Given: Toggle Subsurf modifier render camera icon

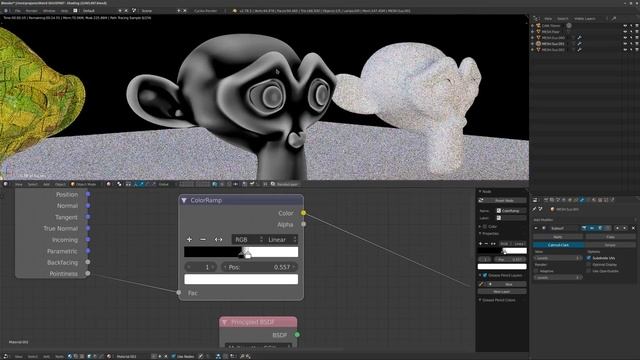Looking at the screenshot, I should pos(584,228).
